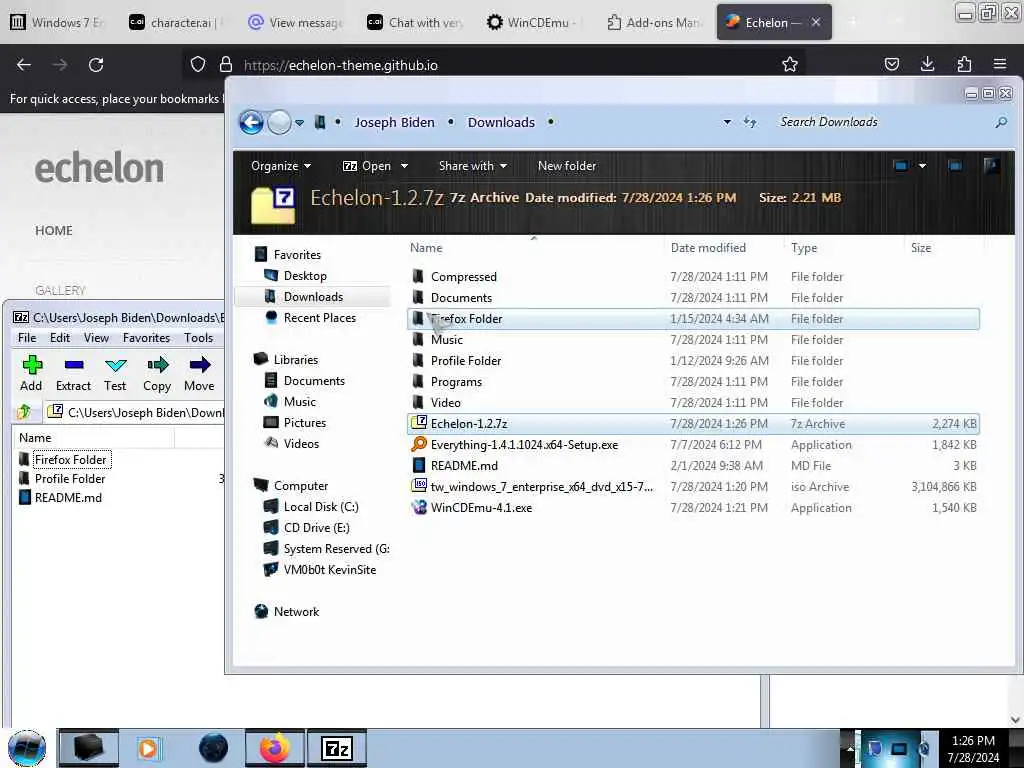The image size is (1024, 768).
Task: Switch to the character.ai tab
Action: 174,22
